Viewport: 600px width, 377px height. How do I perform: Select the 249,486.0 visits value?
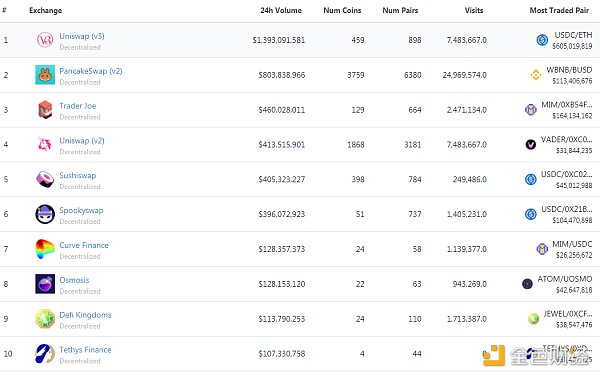pos(470,179)
